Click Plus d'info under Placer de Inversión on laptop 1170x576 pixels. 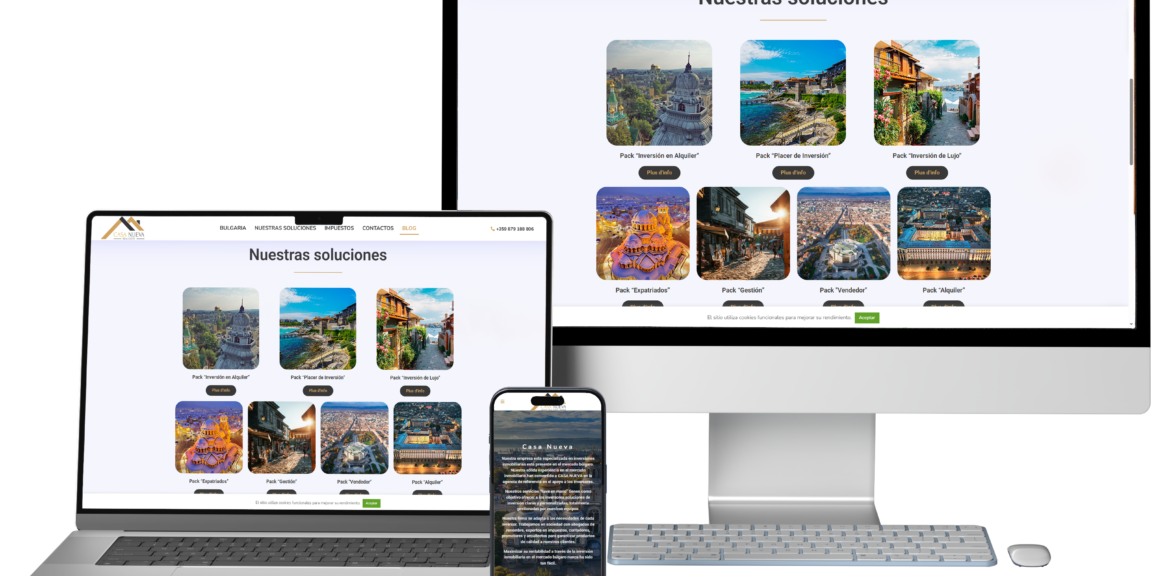click(318, 390)
